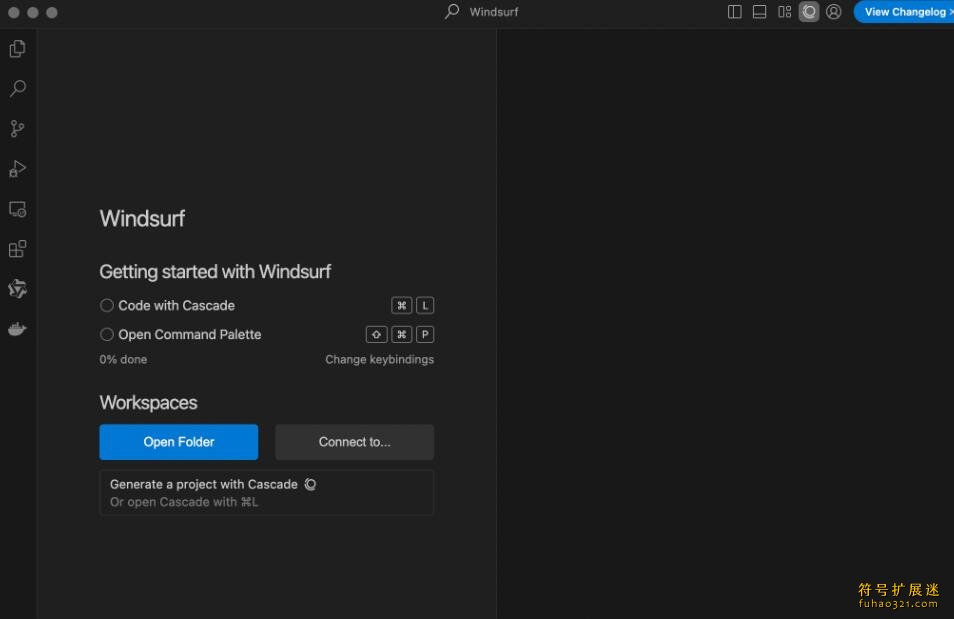Open the Source Control branch icon

[18, 128]
